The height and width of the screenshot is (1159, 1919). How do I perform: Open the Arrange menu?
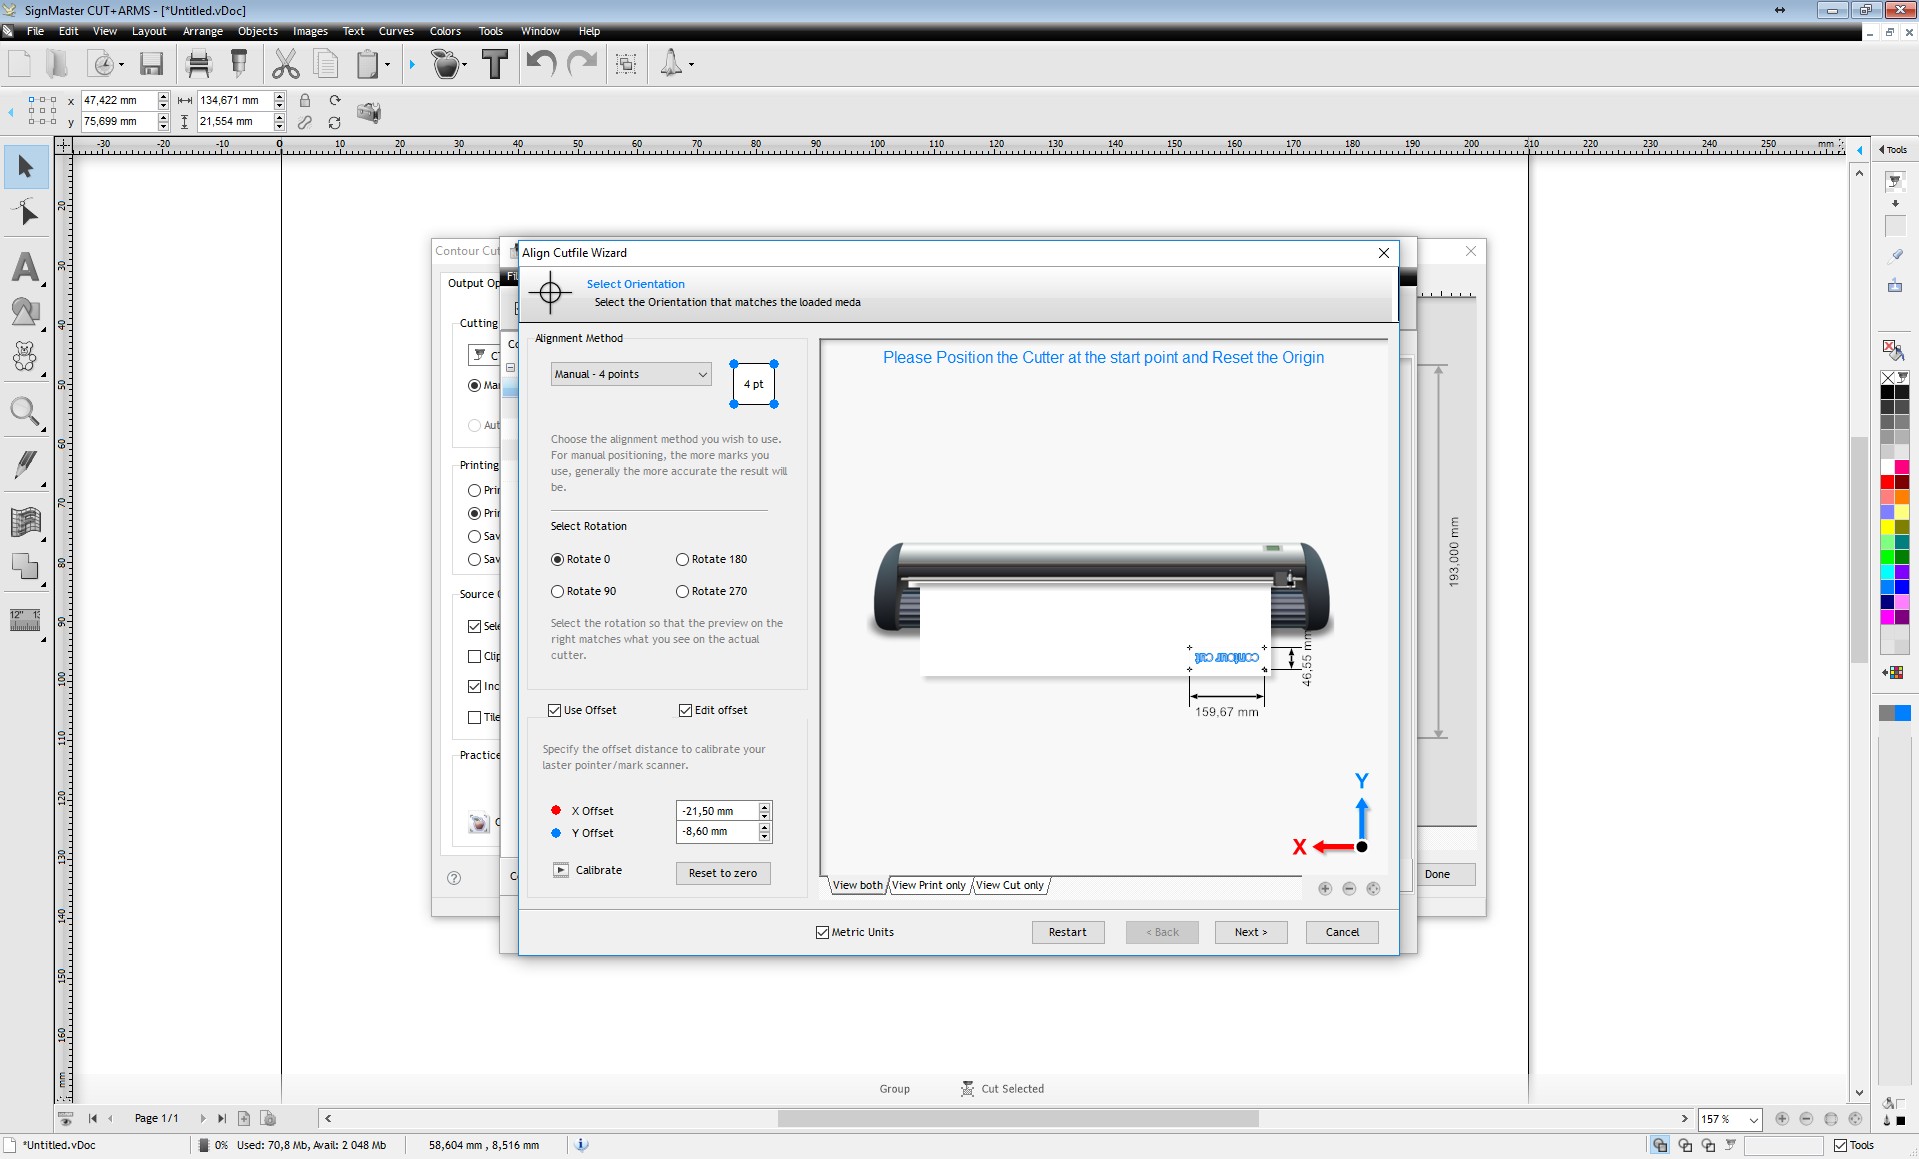coord(203,31)
